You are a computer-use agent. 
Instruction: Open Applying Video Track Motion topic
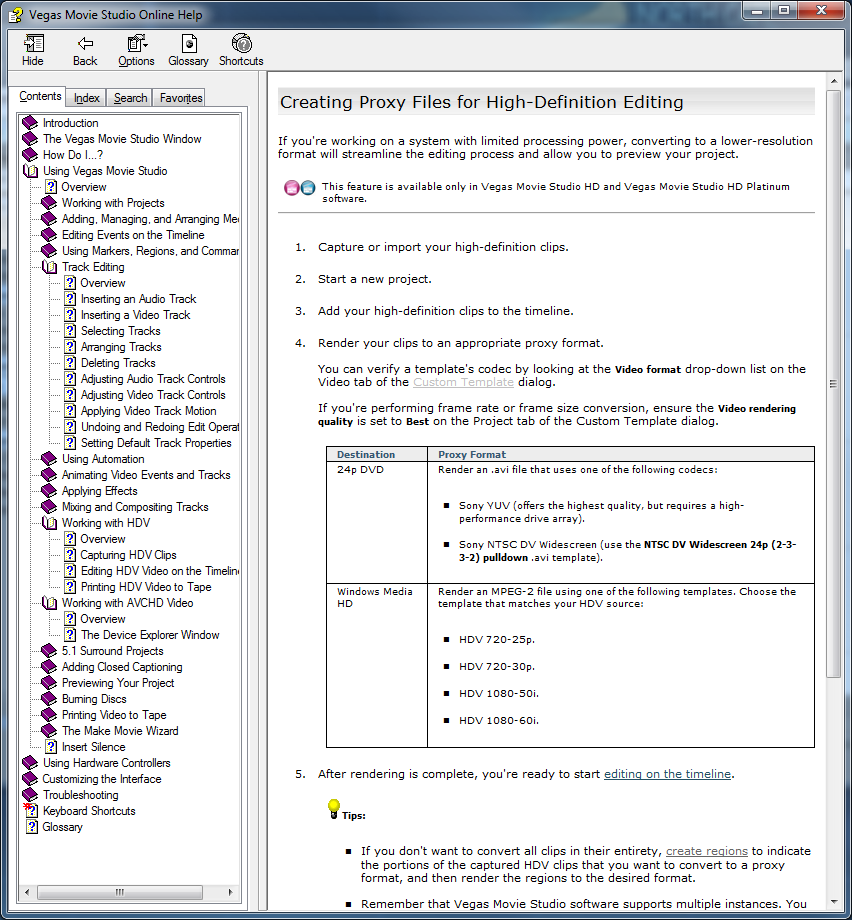(148, 411)
